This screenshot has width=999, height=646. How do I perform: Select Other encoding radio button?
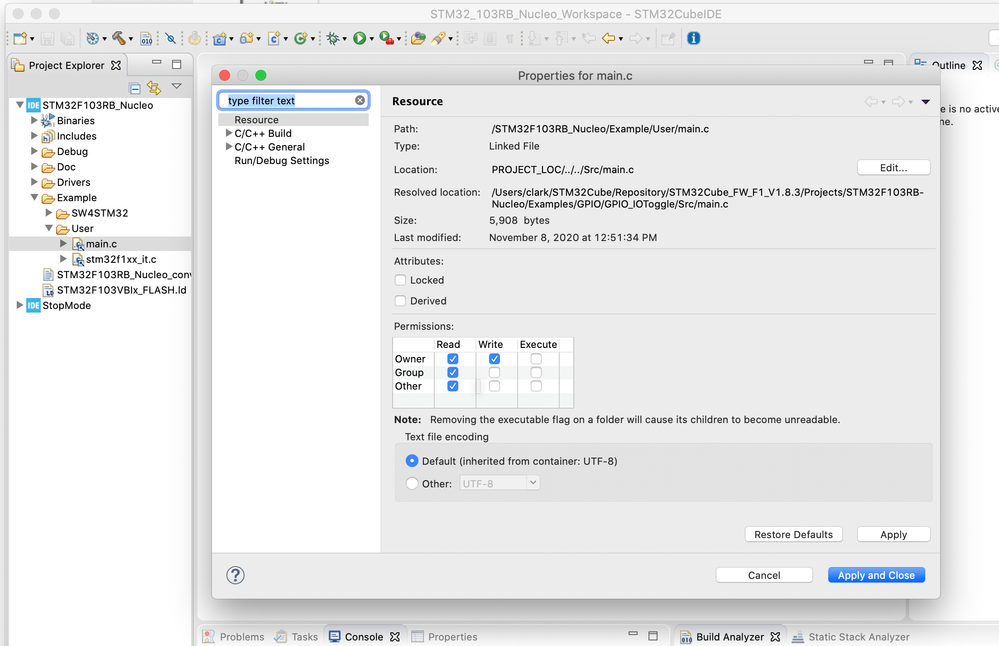click(x=412, y=484)
